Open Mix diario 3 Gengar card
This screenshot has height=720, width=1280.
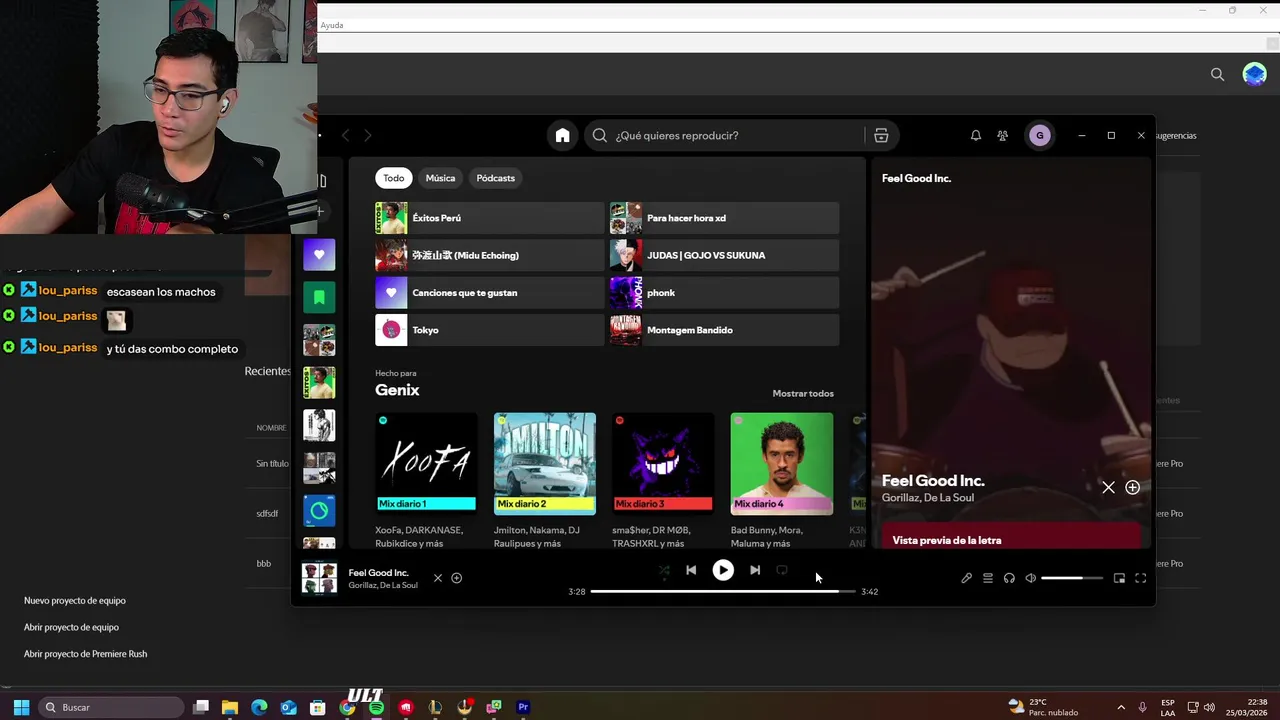[x=663, y=478]
